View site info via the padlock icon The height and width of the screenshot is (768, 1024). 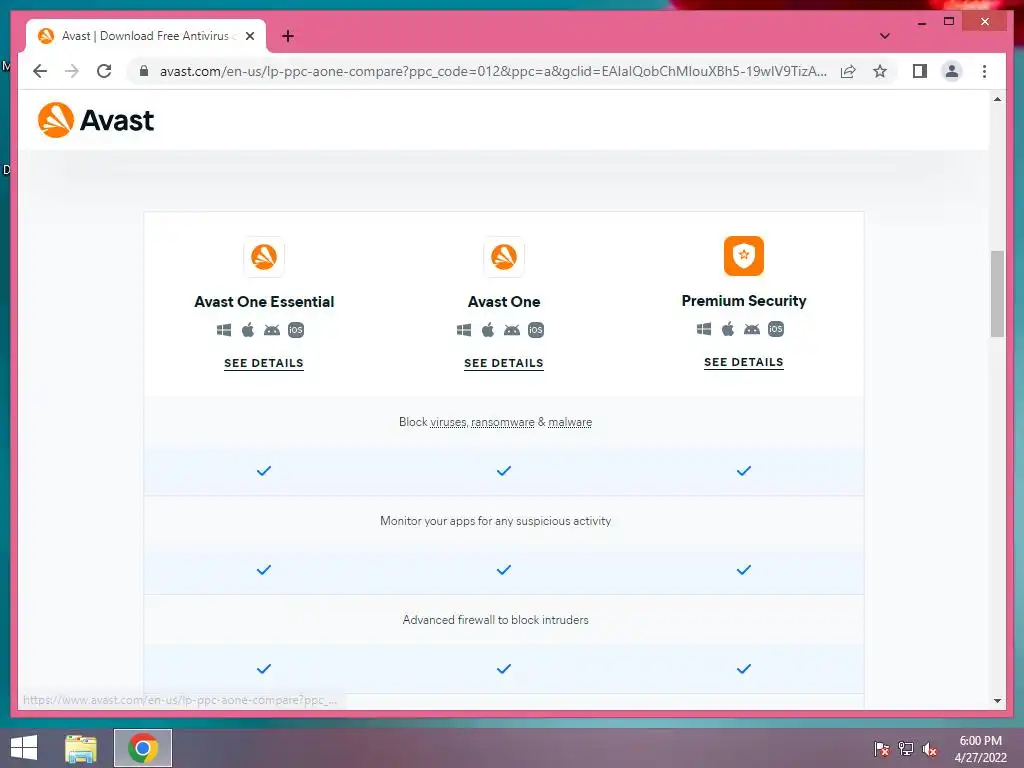[144, 71]
